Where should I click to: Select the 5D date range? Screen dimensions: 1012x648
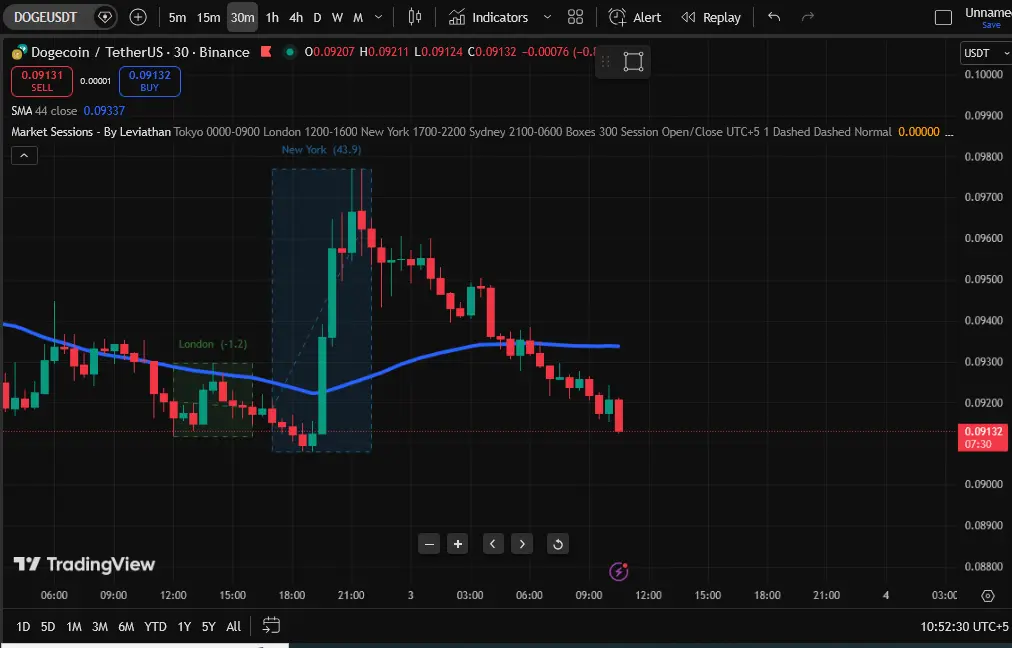[48, 627]
